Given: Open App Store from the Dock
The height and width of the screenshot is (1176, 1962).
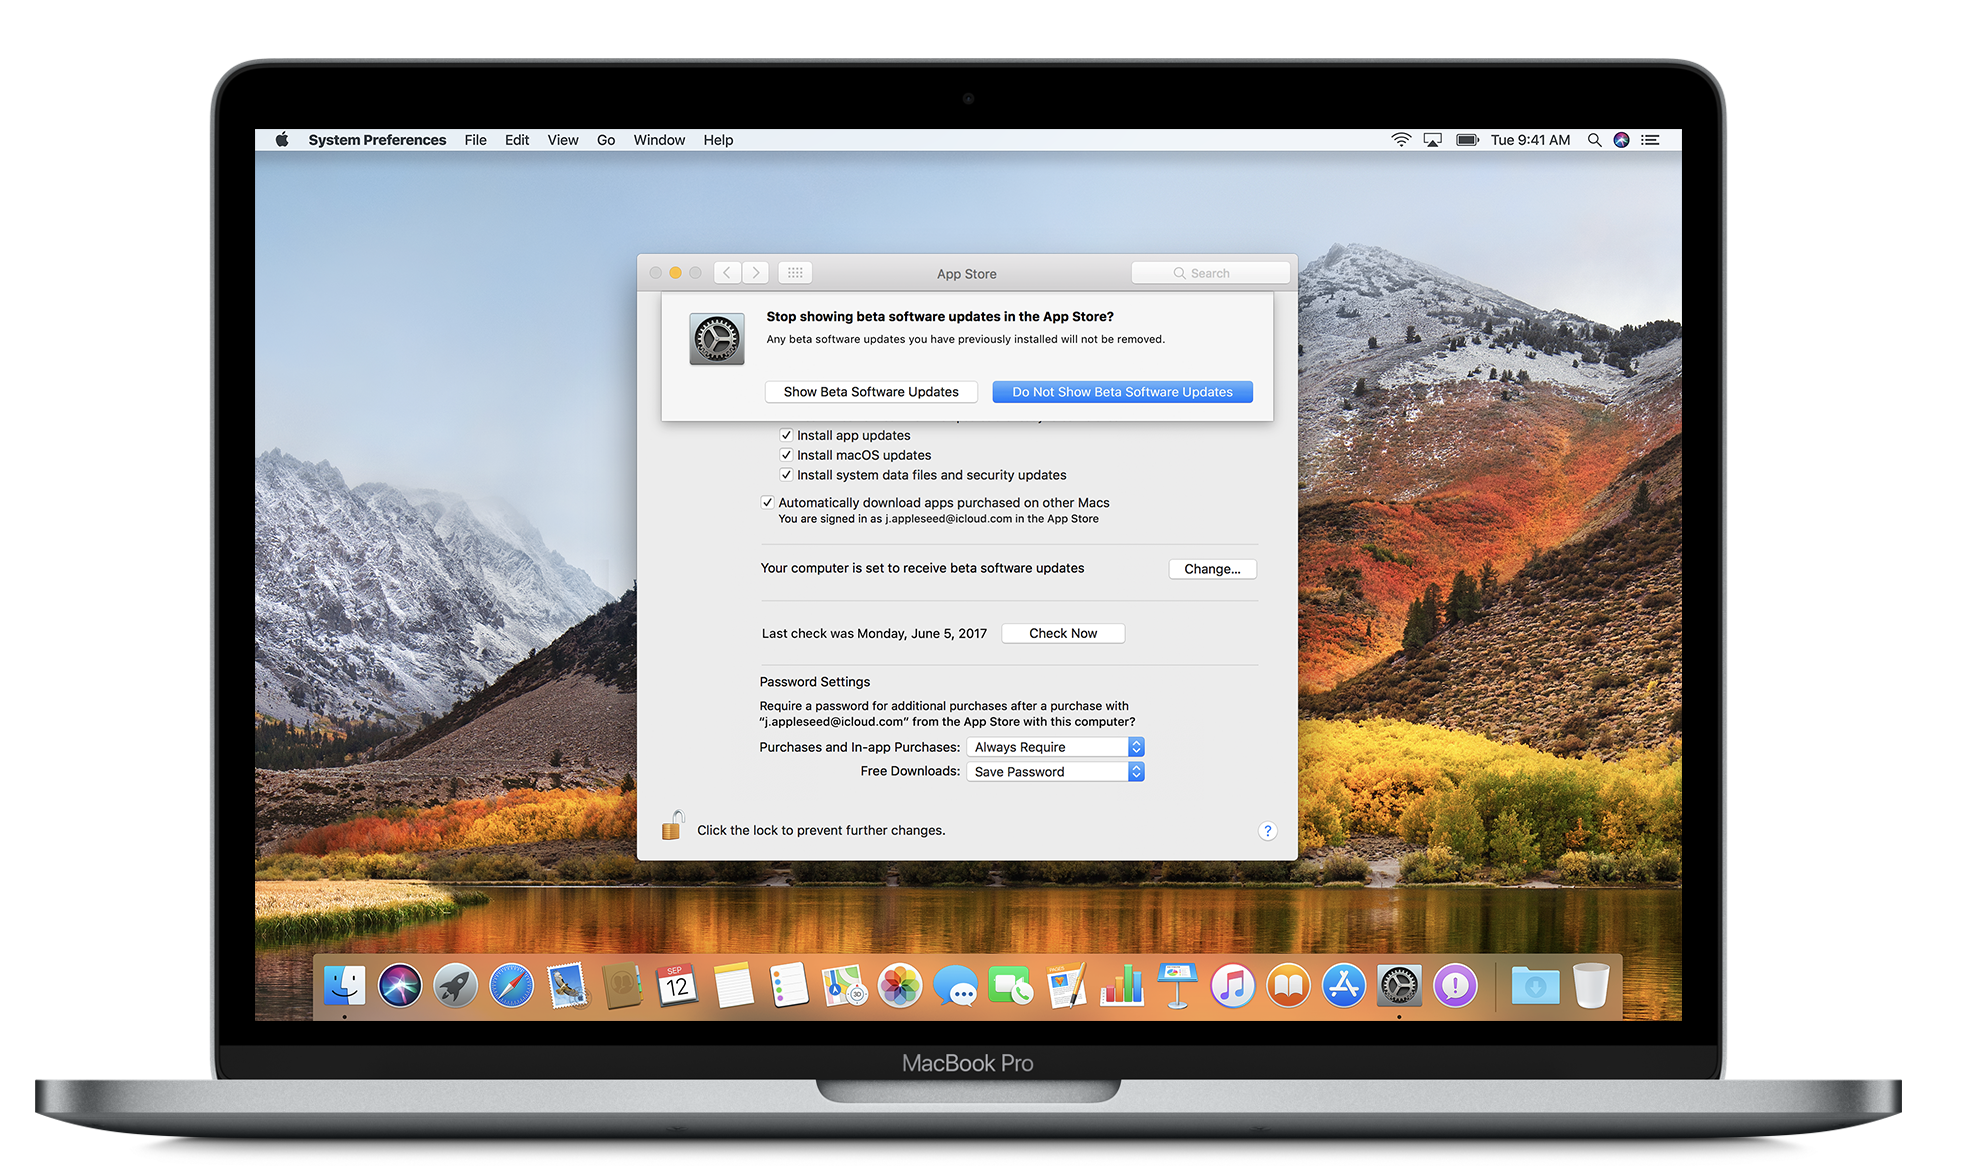Looking at the screenshot, I should pos(1344,986).
